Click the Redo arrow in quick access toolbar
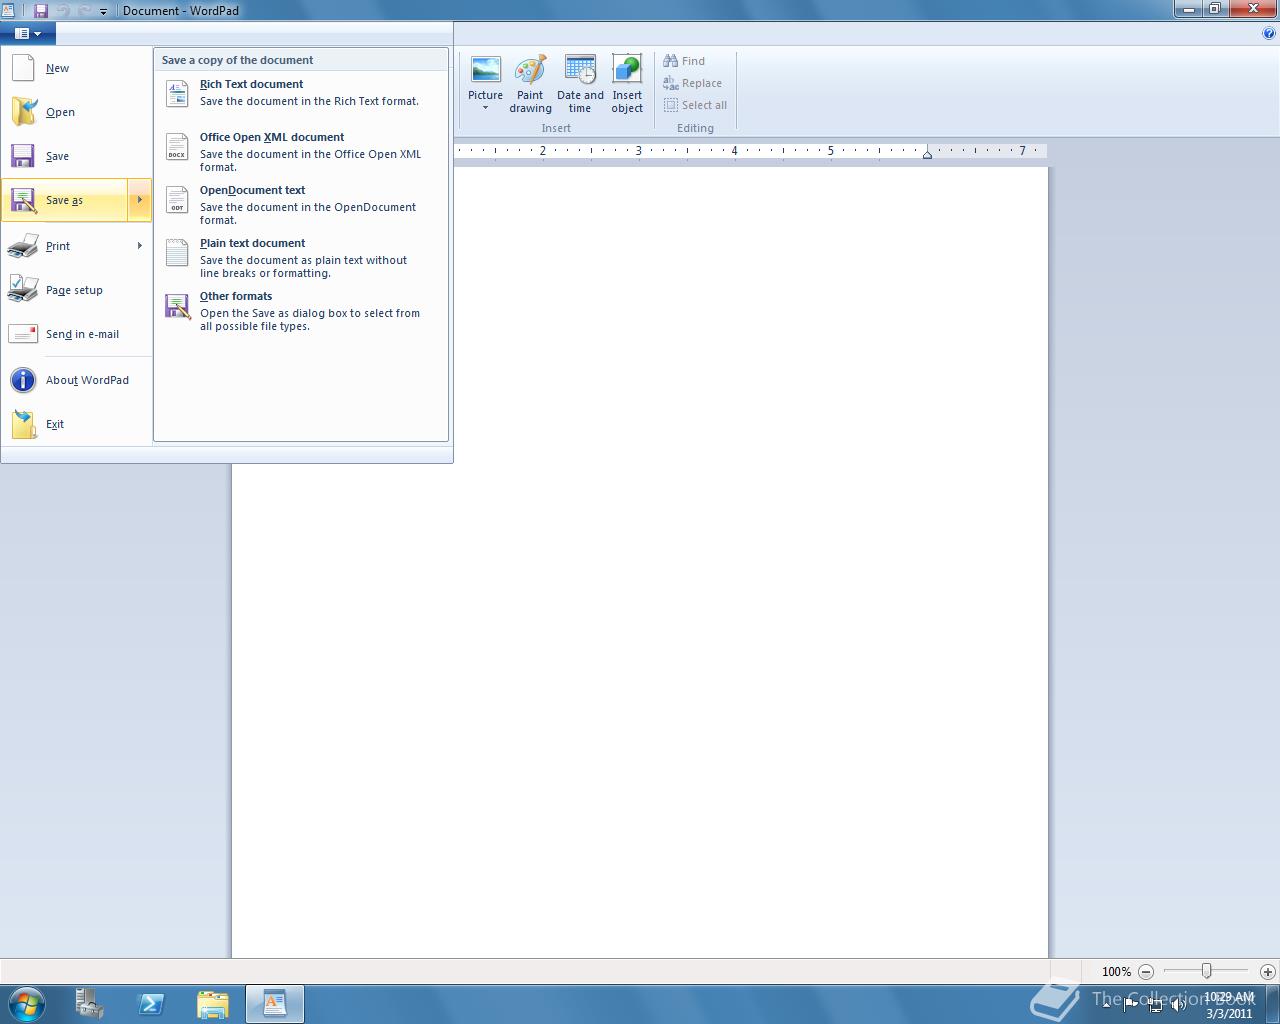This screenshot has width=1280, height=1024. click(85, 10)
